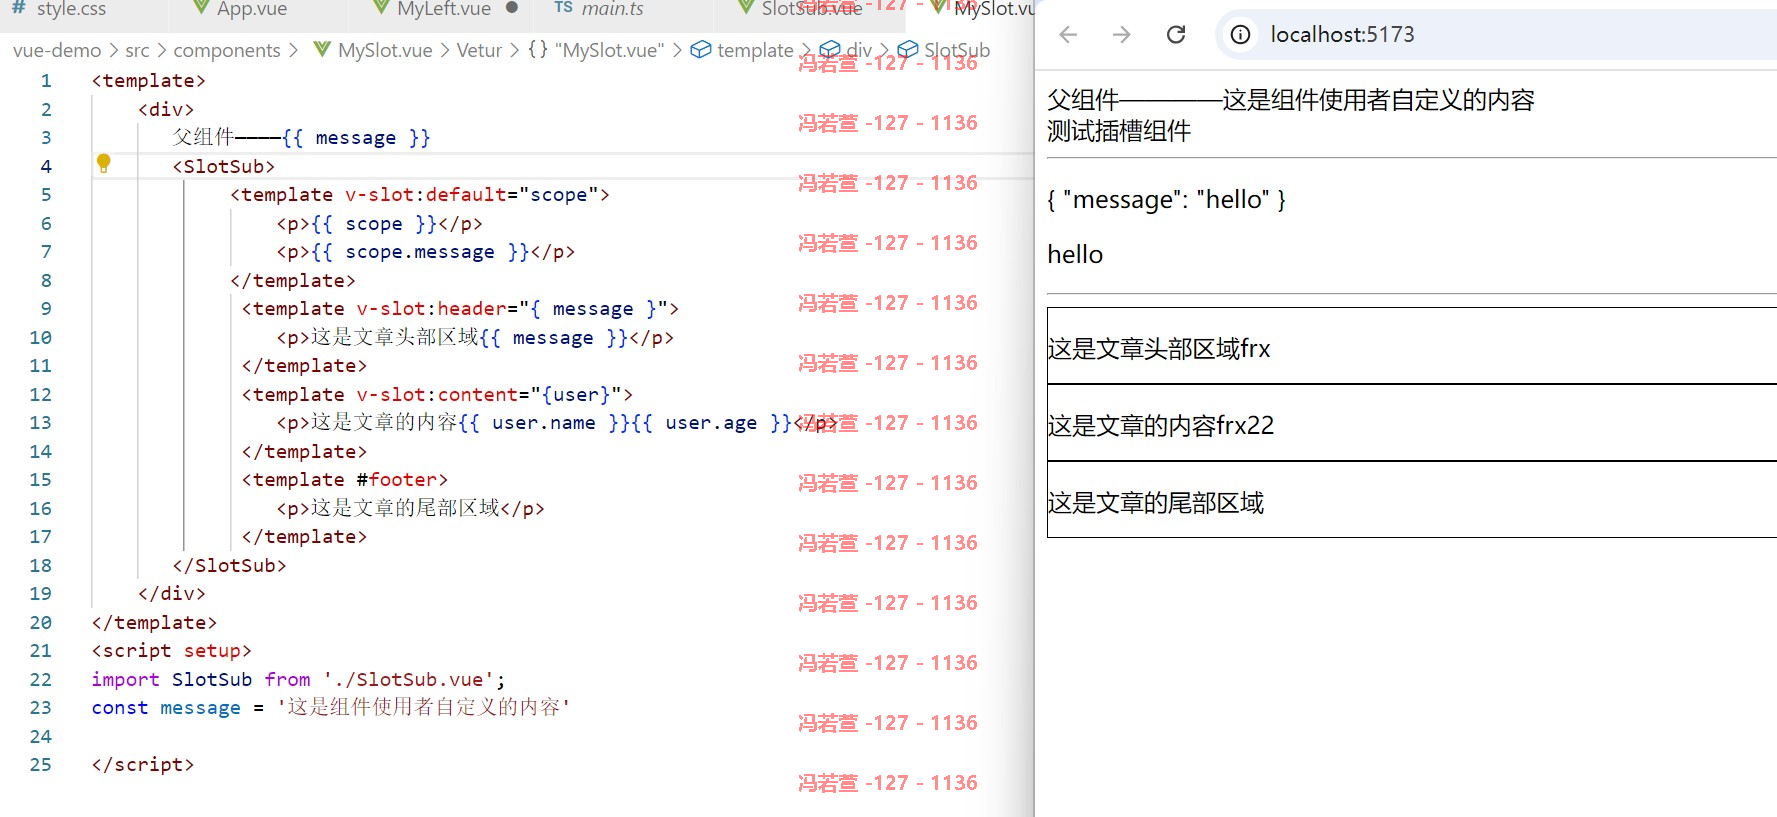Viewport: 1777px width, 817px height.
Task: Click './SlotSub.vue' import path
Action: 409,680
